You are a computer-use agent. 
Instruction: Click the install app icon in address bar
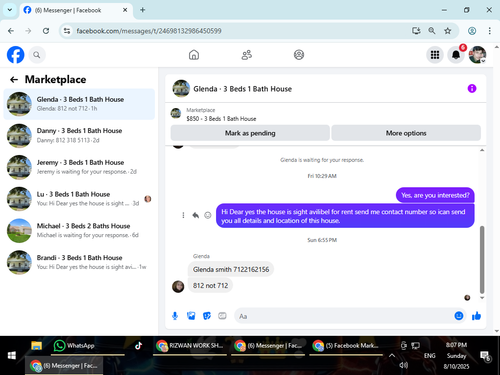(x=416, y=31)
